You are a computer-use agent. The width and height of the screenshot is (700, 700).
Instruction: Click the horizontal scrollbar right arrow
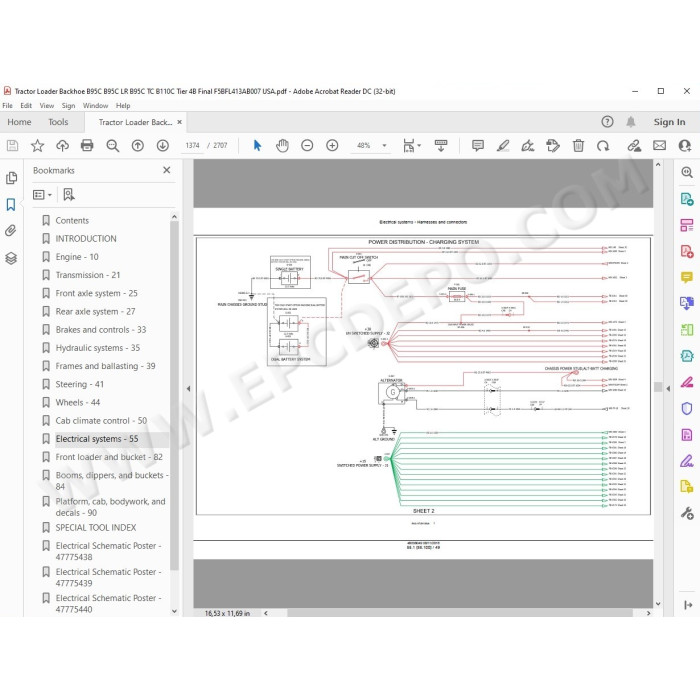pos(648,613)
